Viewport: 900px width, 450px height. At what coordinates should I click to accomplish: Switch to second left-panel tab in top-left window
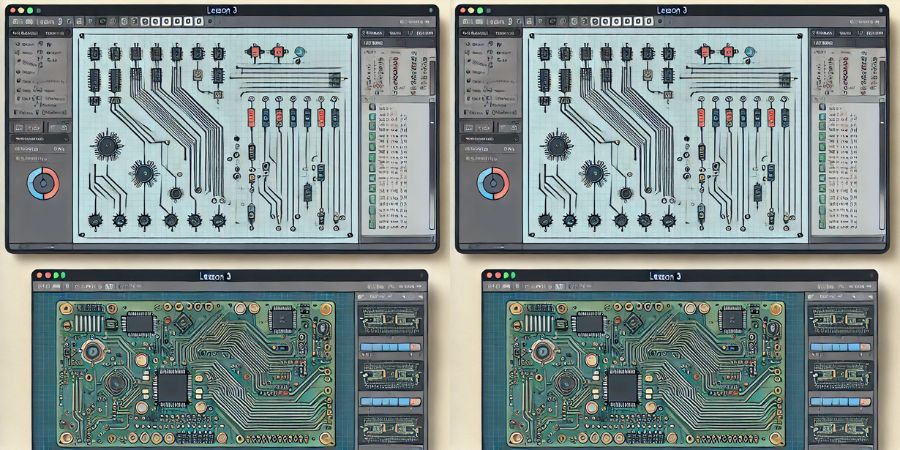(56, 33)
